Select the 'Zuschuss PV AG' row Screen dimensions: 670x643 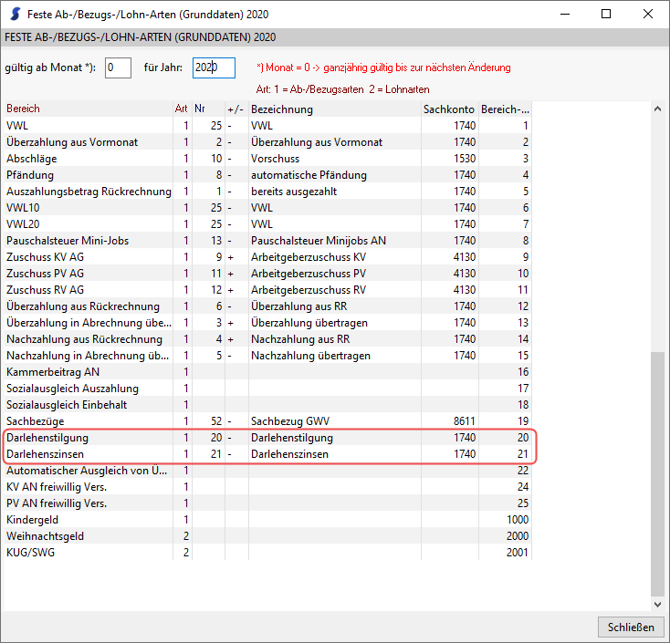coord(268,273)
